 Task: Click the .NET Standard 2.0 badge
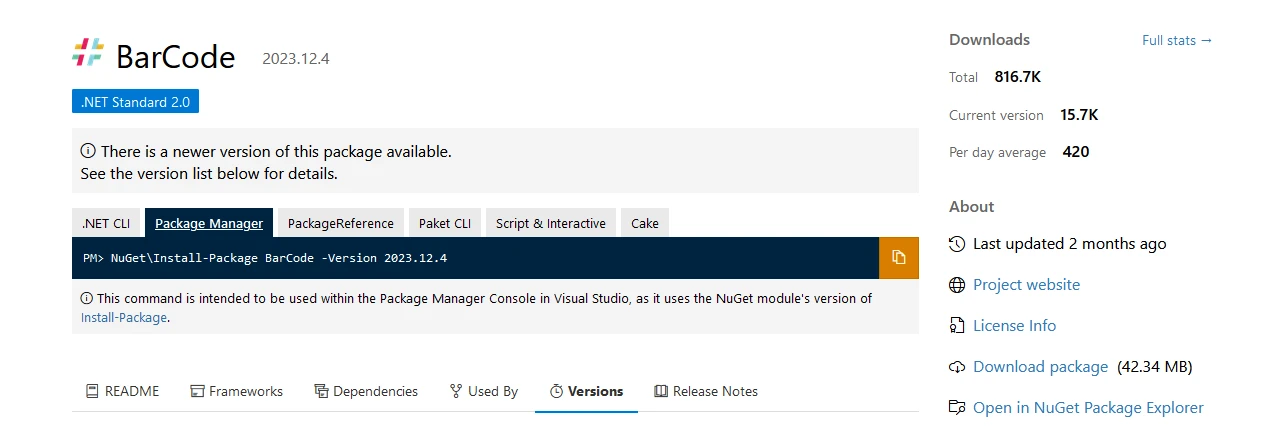point(135,101)
